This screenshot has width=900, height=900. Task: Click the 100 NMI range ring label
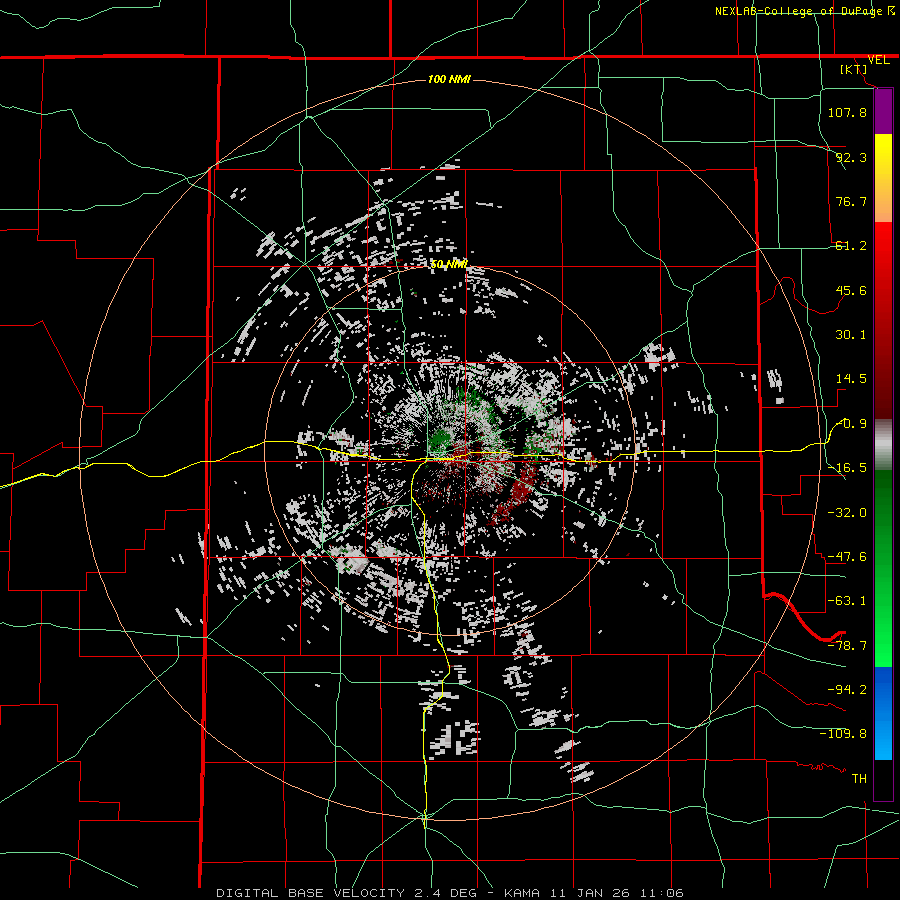click(449, 79)
